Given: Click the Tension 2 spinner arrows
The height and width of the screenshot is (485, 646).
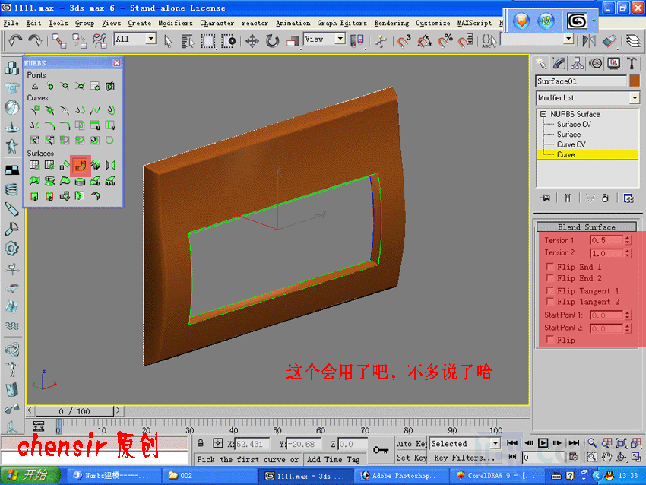Looking at the screenshot, I should 627,253.
